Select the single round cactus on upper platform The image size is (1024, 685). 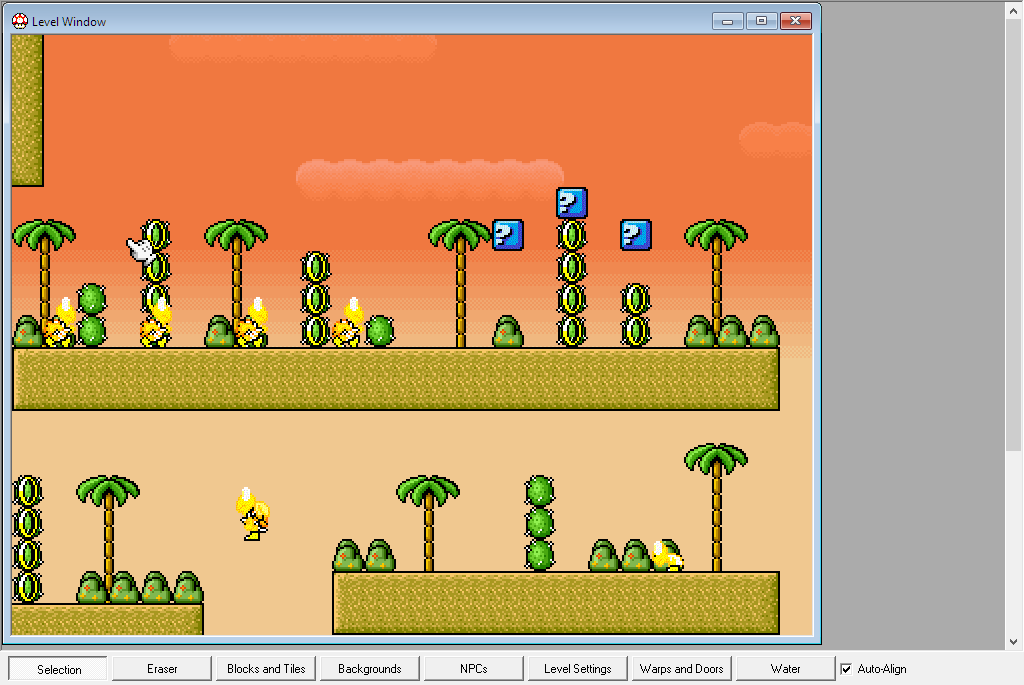pyautogui.click(x=379, y=331)
